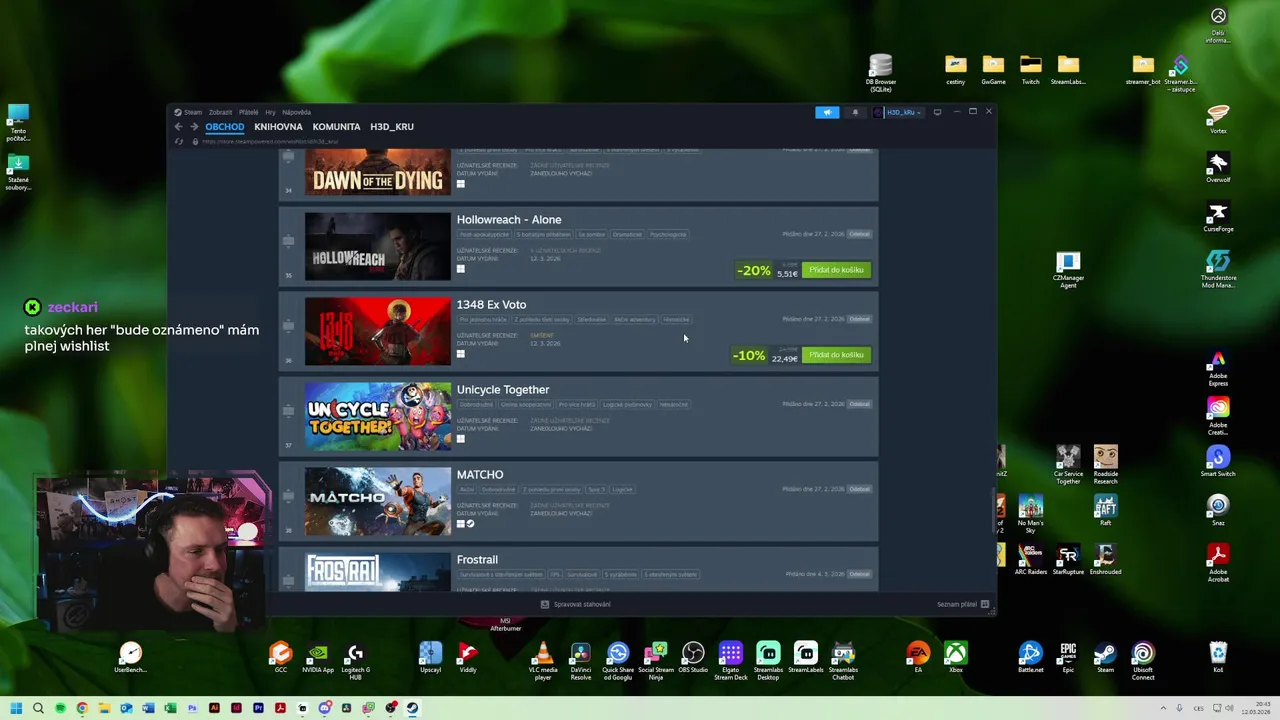Open DB Browser (SQLite) desktop icon
Image resolution: width=1280 pixels, height=720 pixels.
tap(881, 73)
